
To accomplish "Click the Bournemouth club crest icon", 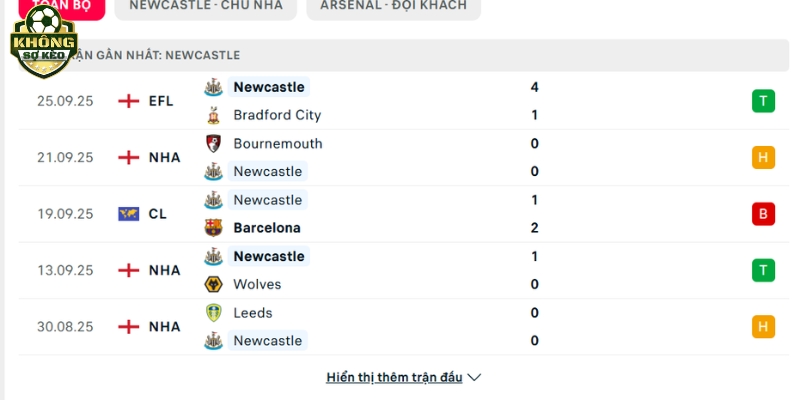I will point(213,143).
